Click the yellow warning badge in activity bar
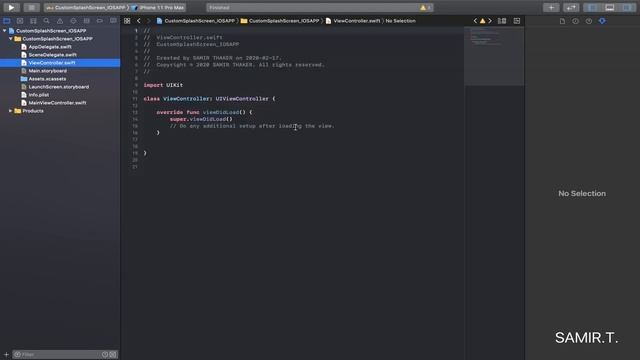 tap(425, 8)
